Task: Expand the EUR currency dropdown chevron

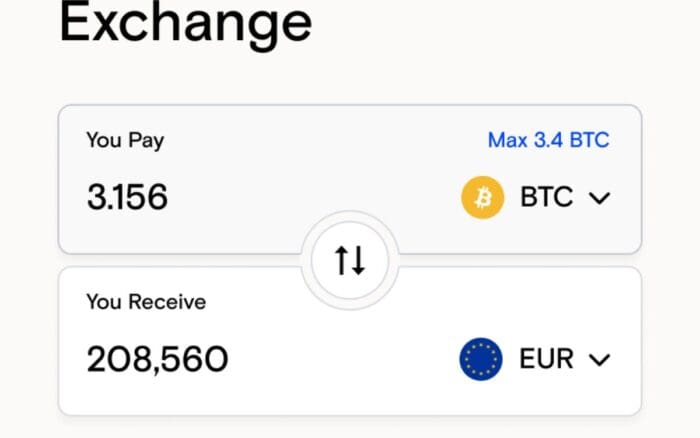Action: point(599,359)
